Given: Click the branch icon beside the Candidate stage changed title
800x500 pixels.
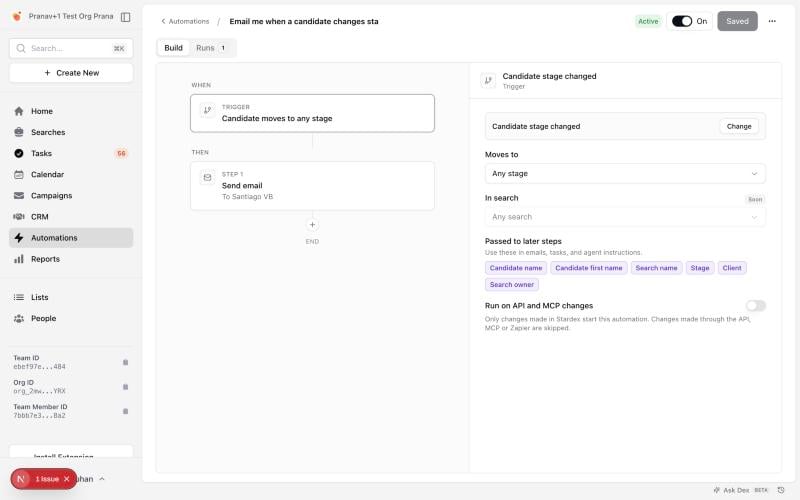Looking at the screenshot, I should pyautogui.click(x=488, y=81).
